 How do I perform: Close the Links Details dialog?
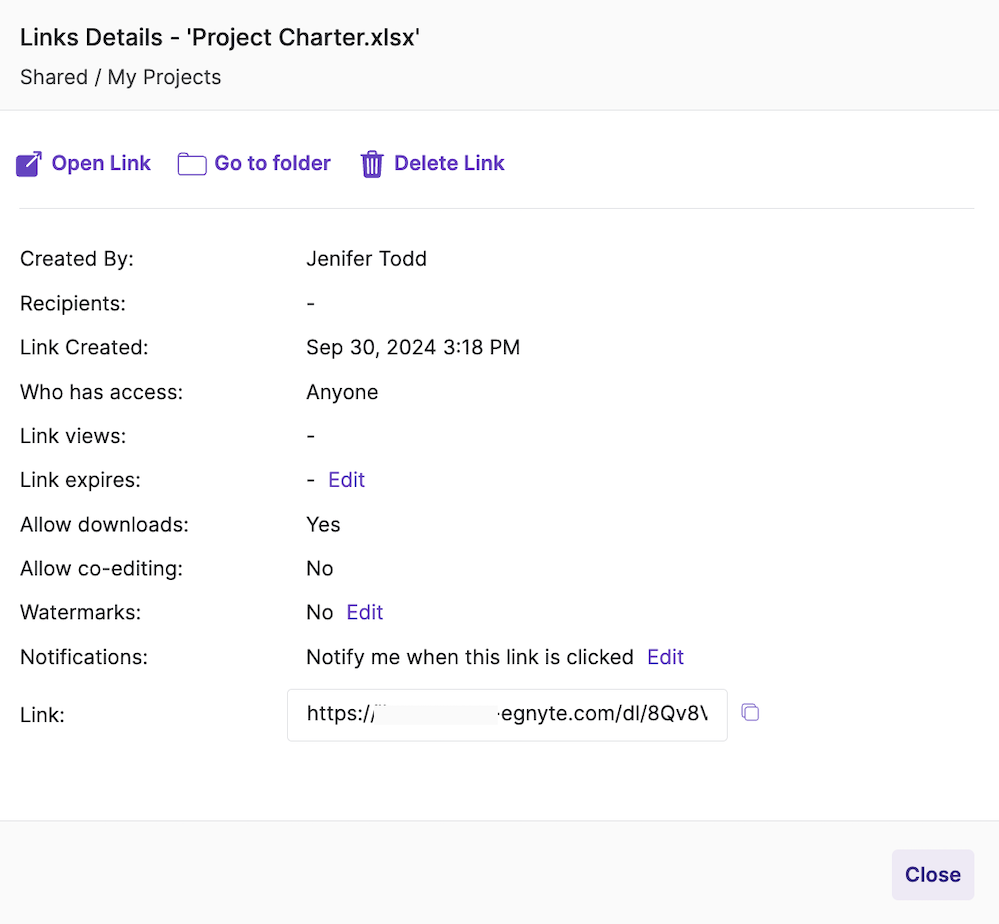[x=933, y=874]
